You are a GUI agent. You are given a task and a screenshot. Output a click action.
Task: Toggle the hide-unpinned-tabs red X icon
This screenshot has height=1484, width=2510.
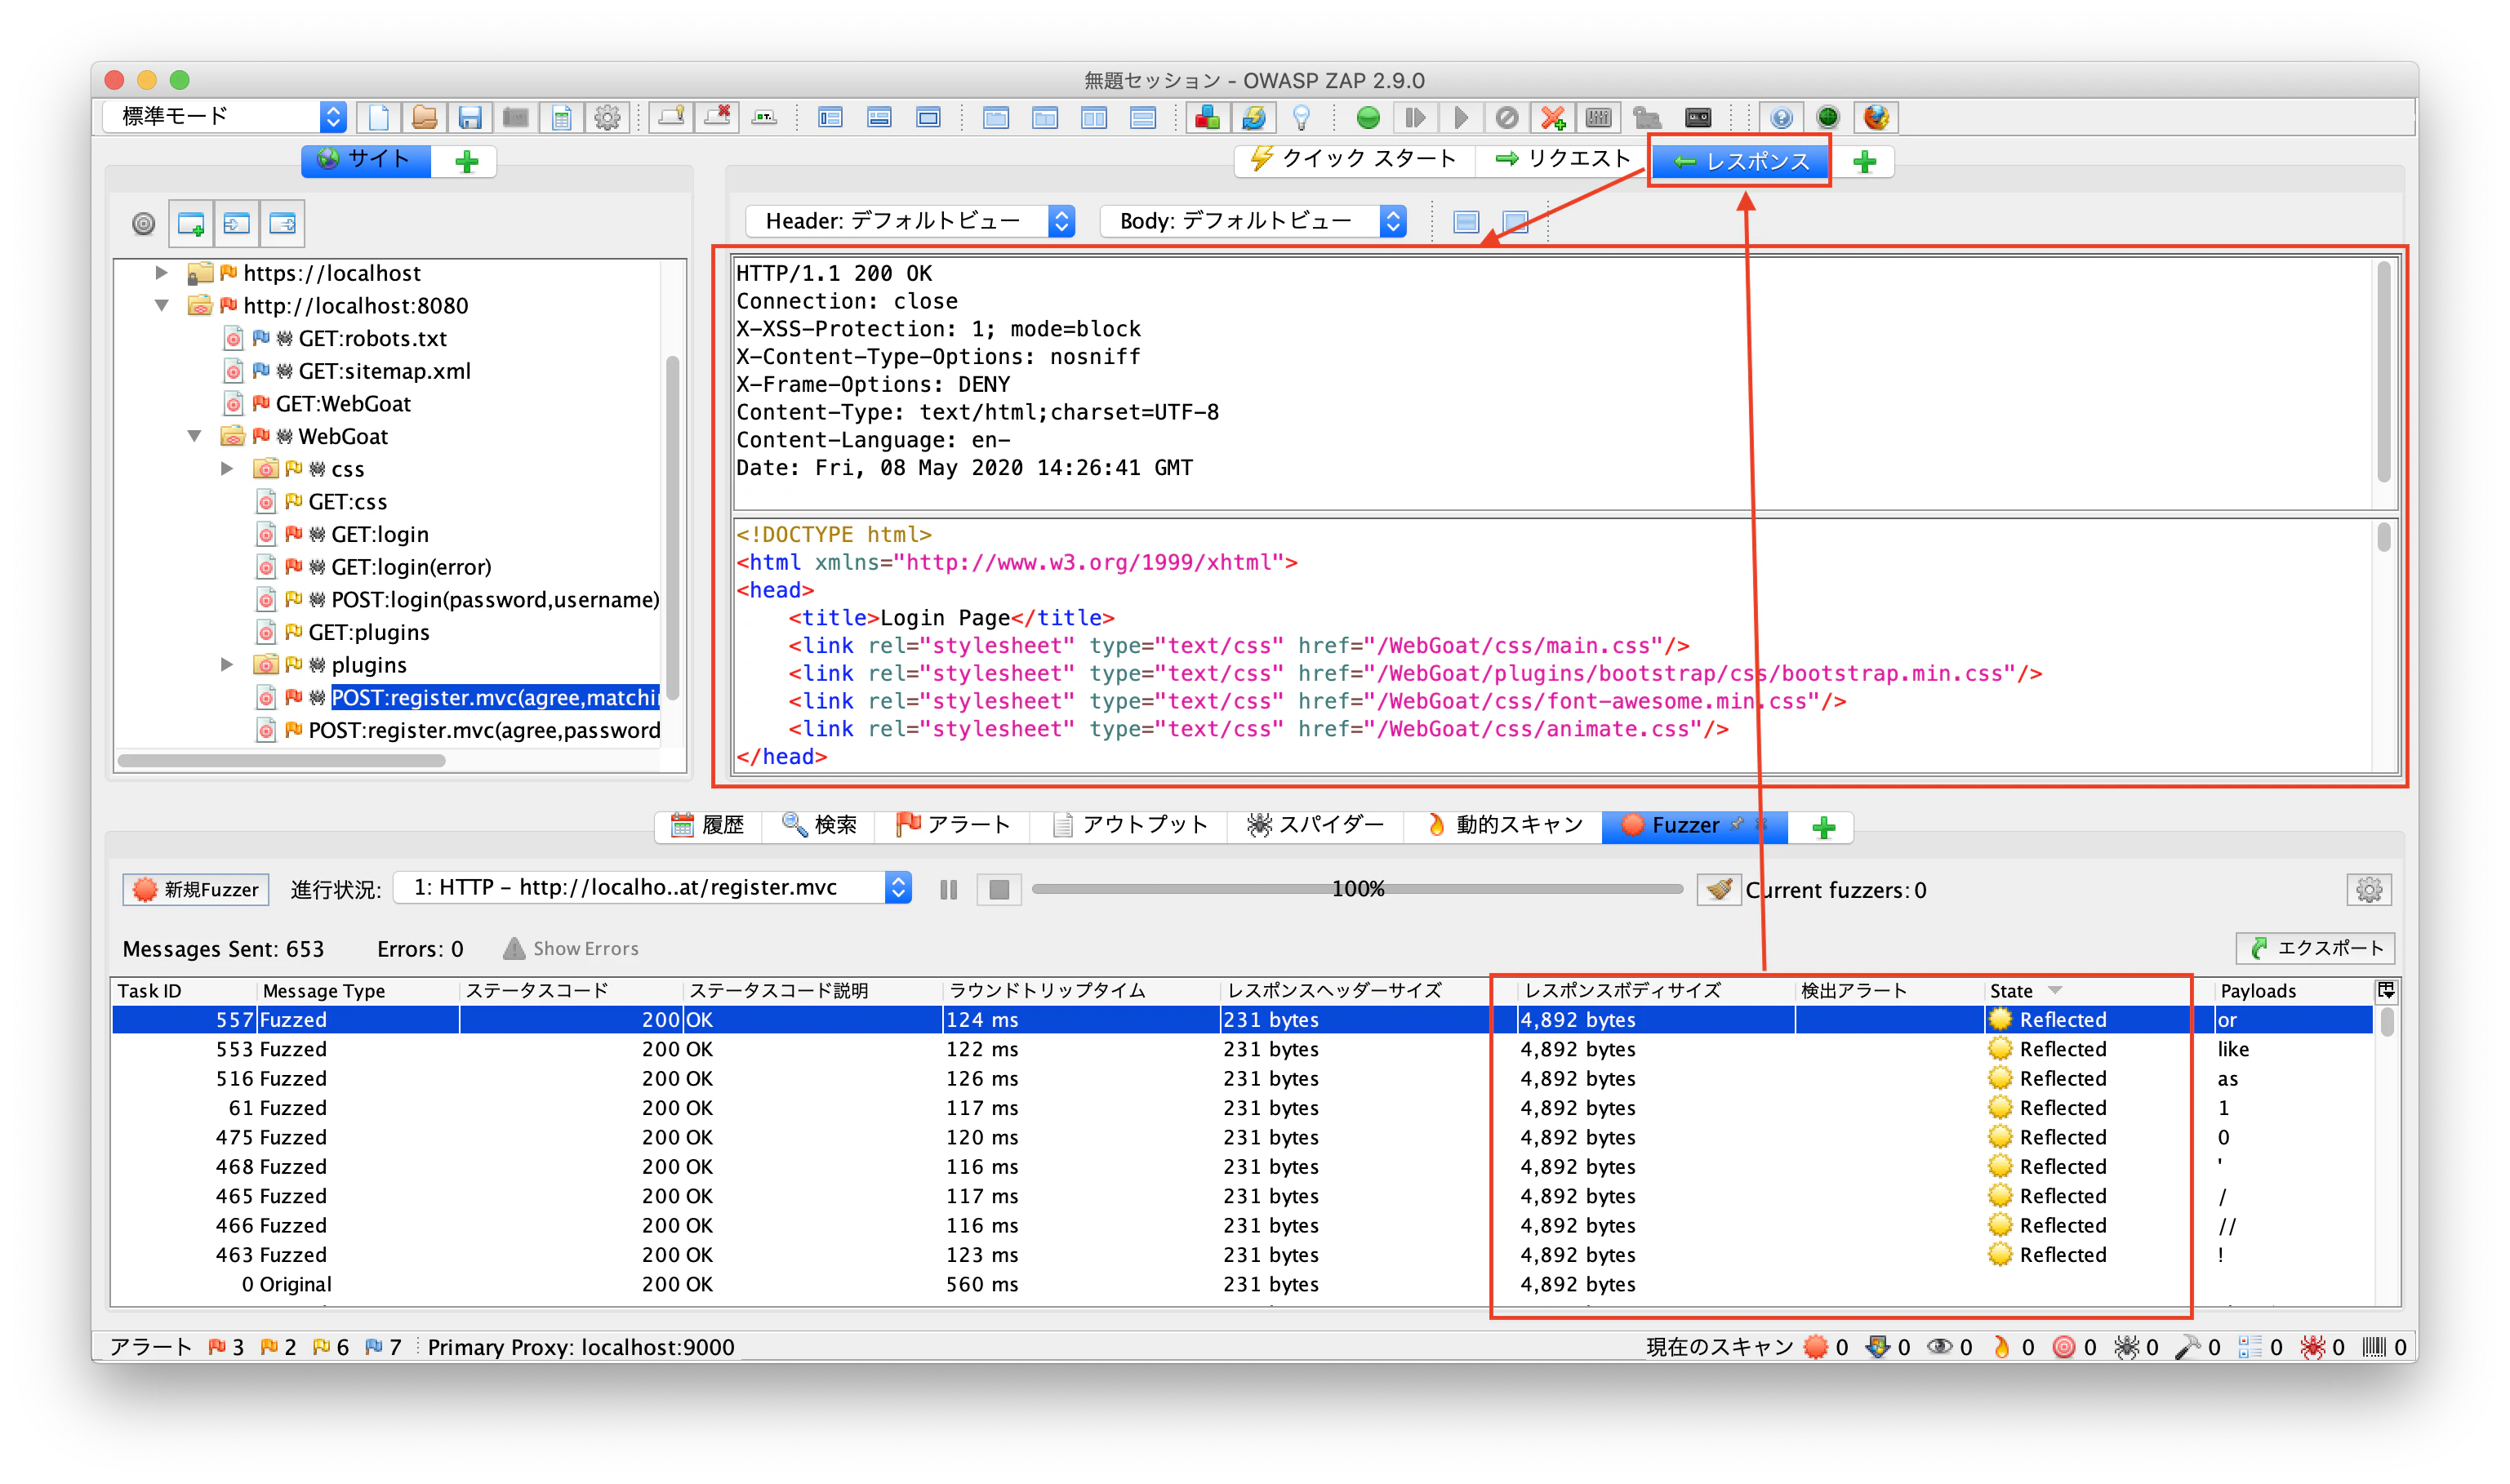(718, 118)
